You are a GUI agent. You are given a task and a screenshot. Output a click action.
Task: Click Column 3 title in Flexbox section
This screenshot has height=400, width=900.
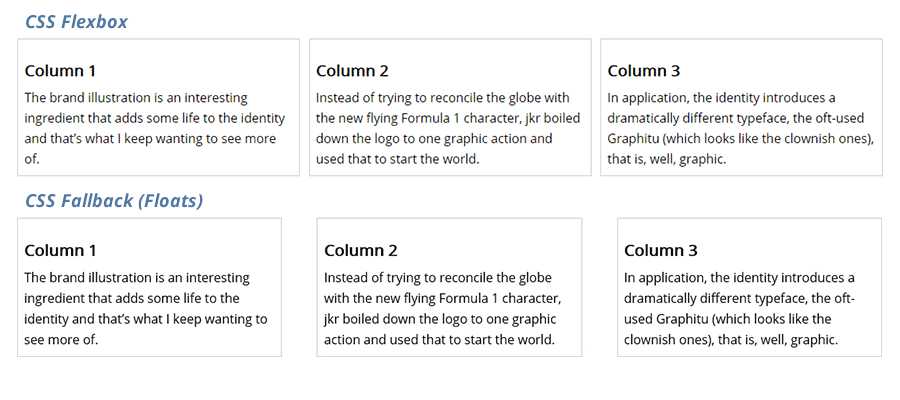pyautogui.click(x=643, y=71)
